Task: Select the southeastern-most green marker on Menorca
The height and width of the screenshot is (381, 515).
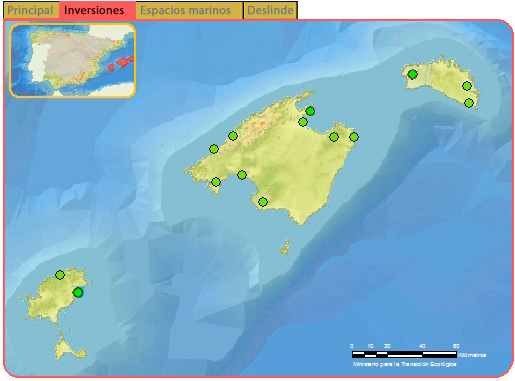Action: coord(469,103)
